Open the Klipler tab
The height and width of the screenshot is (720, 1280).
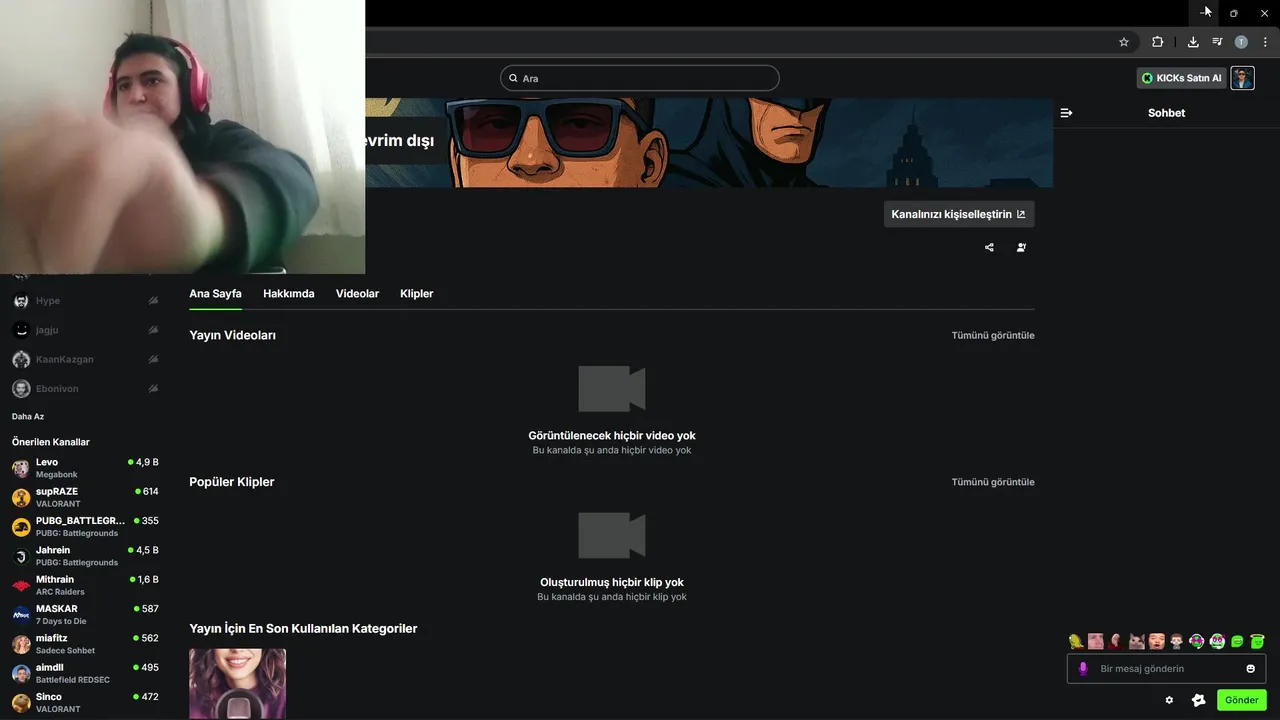tap(416, 294)
